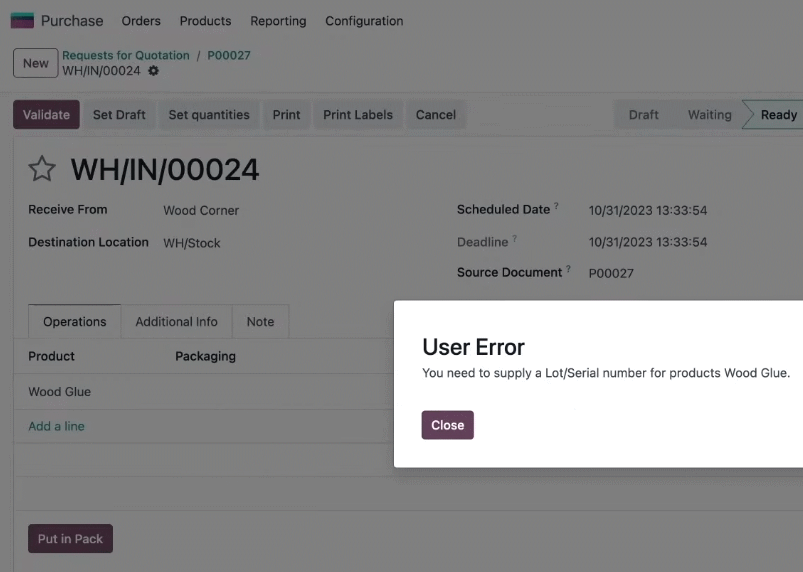Switch to the Additional Info tab

point(177,322)
